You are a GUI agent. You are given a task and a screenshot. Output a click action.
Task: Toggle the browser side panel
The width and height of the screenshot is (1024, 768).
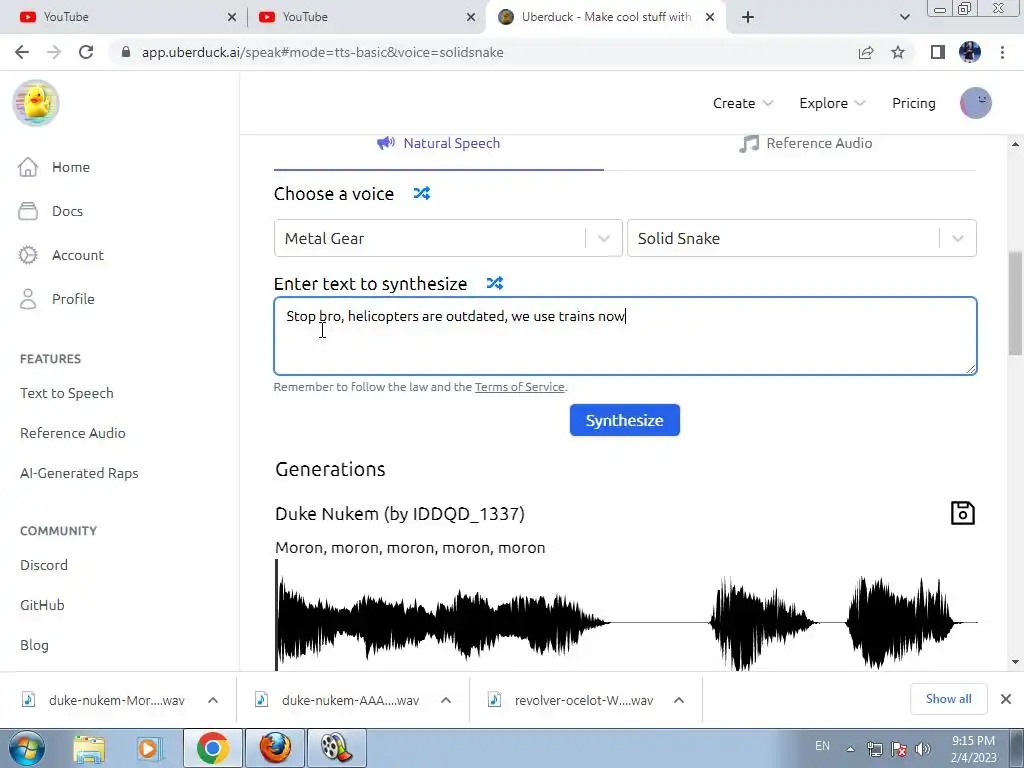point(938,52)
